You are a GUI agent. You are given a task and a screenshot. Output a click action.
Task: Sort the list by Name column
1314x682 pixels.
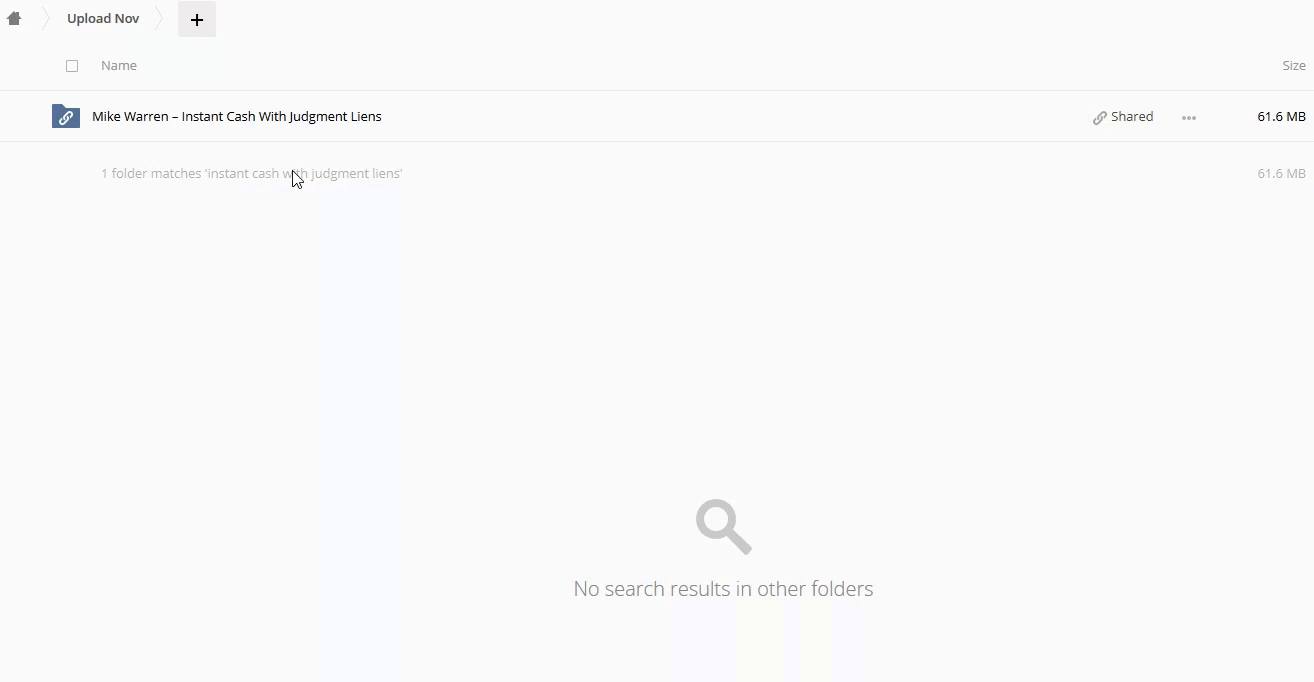pyautogui.click(x=119, y=66)
